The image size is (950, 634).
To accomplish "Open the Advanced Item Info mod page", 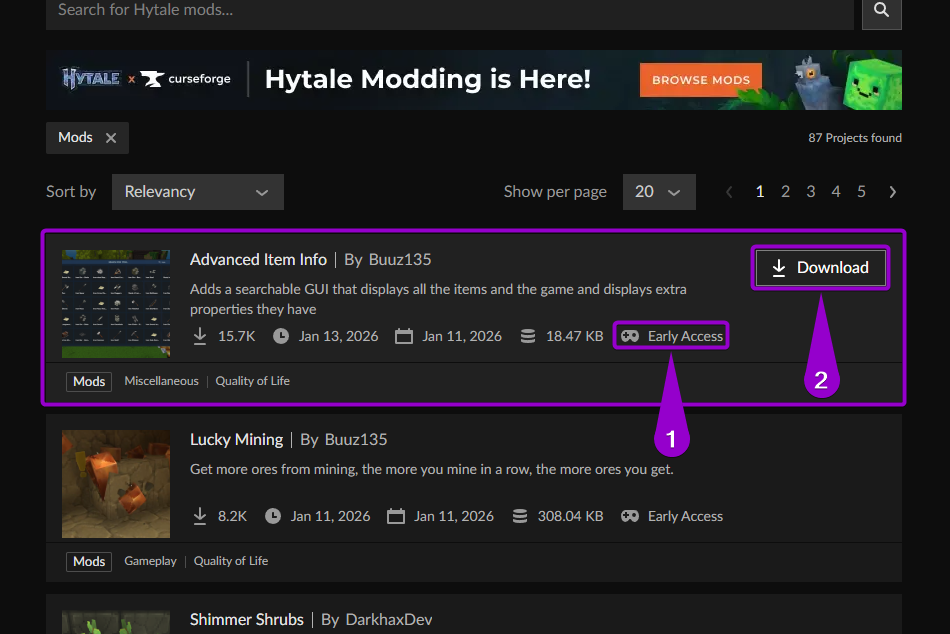I will (x=258, y=259).
